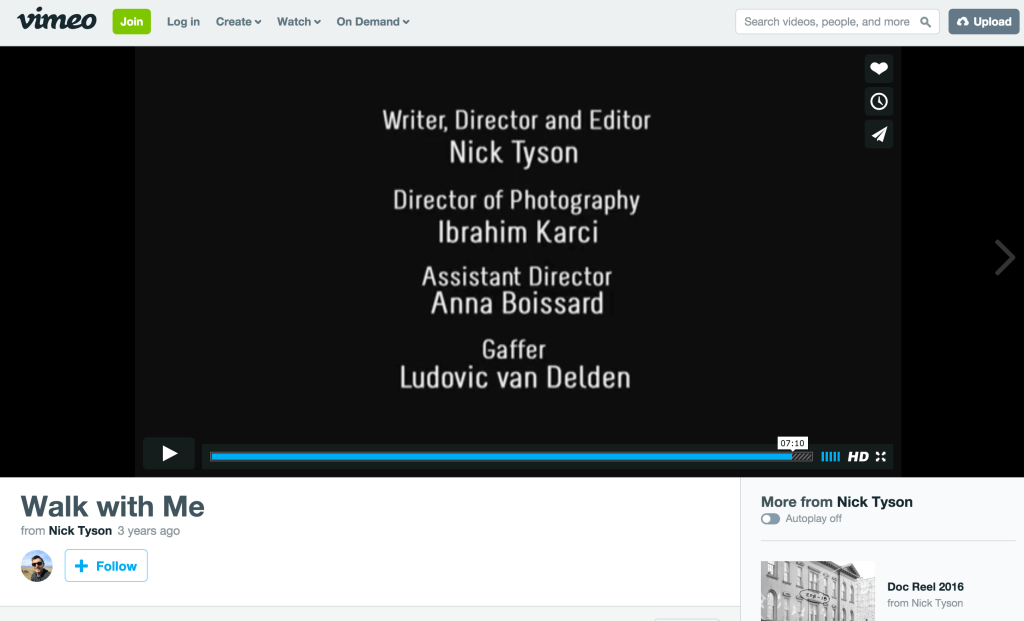
Task: Click the green Join button
Action: (x=131, y=22)
